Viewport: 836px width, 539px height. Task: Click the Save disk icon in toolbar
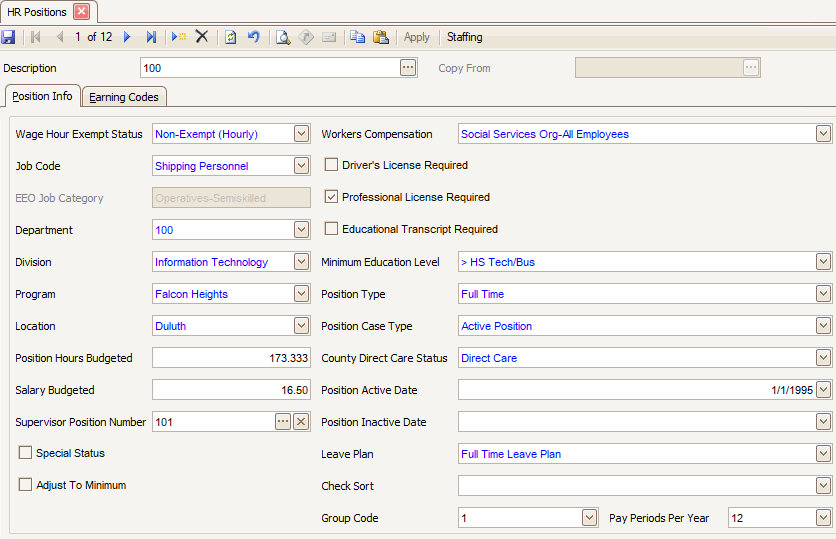pos(9,37)
